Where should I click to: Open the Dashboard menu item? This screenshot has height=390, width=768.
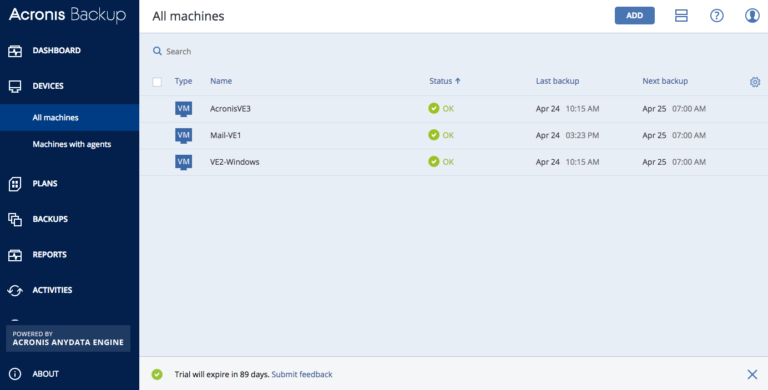tap(57, 50)
